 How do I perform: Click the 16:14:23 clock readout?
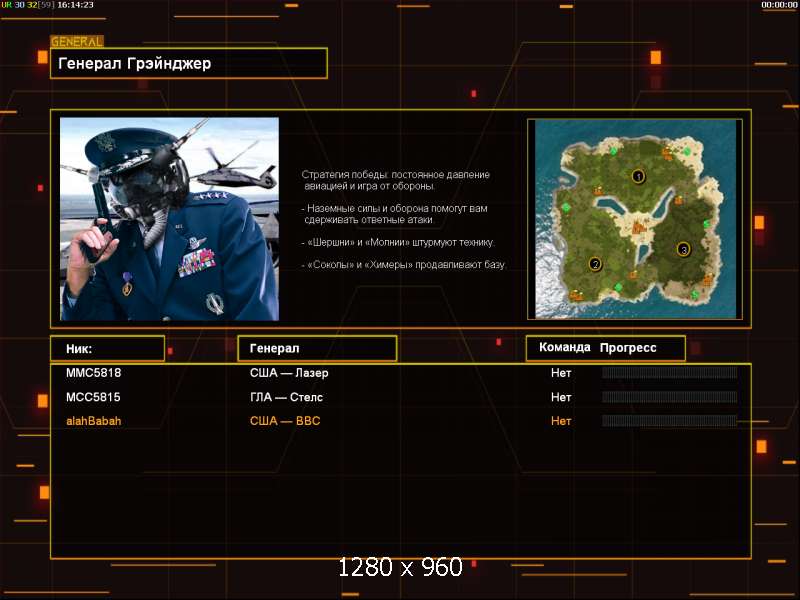click(76, 5)
